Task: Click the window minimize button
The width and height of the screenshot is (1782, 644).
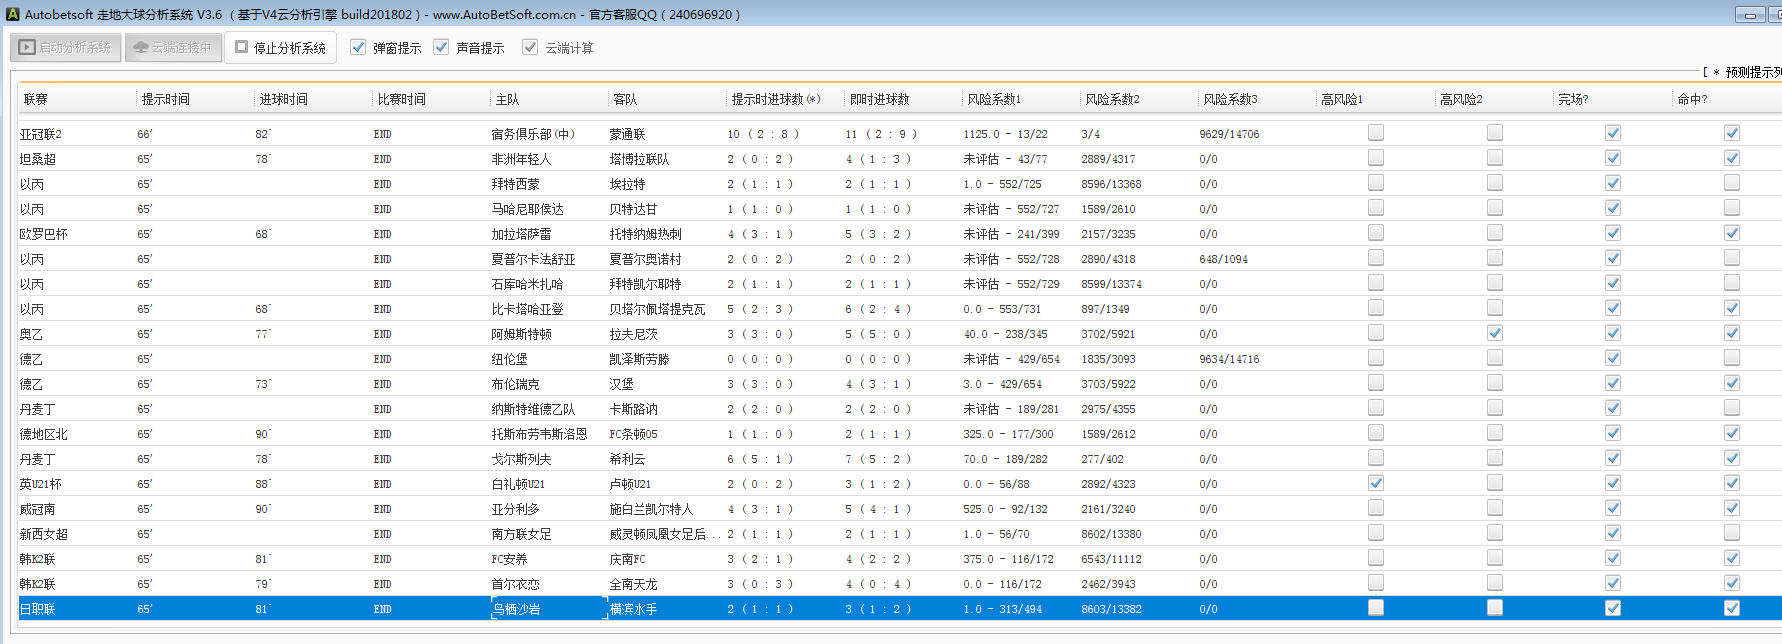Action: click(1749, 15)
